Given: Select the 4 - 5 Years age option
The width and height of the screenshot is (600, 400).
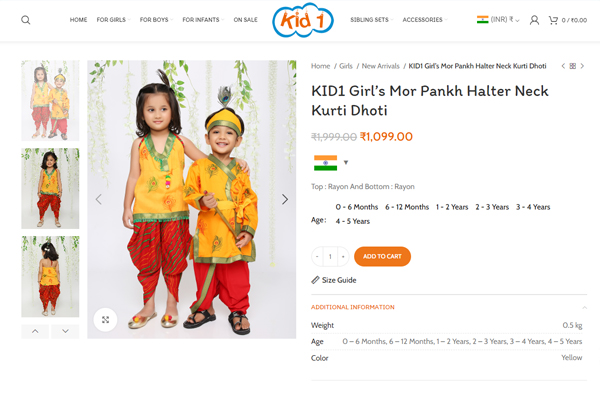Looking at the screenshot, I should click(x=352, y=221).
